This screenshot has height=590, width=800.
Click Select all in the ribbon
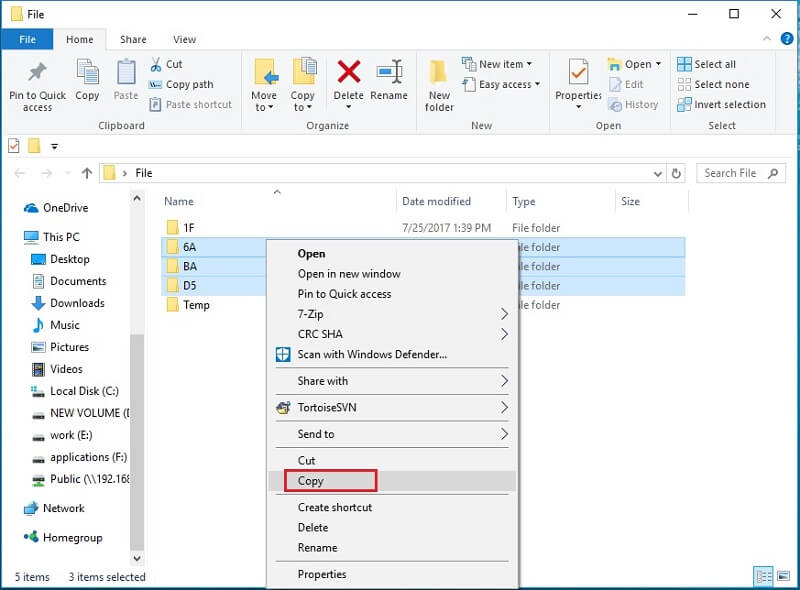pyautogui.click(x=714, y=64)
